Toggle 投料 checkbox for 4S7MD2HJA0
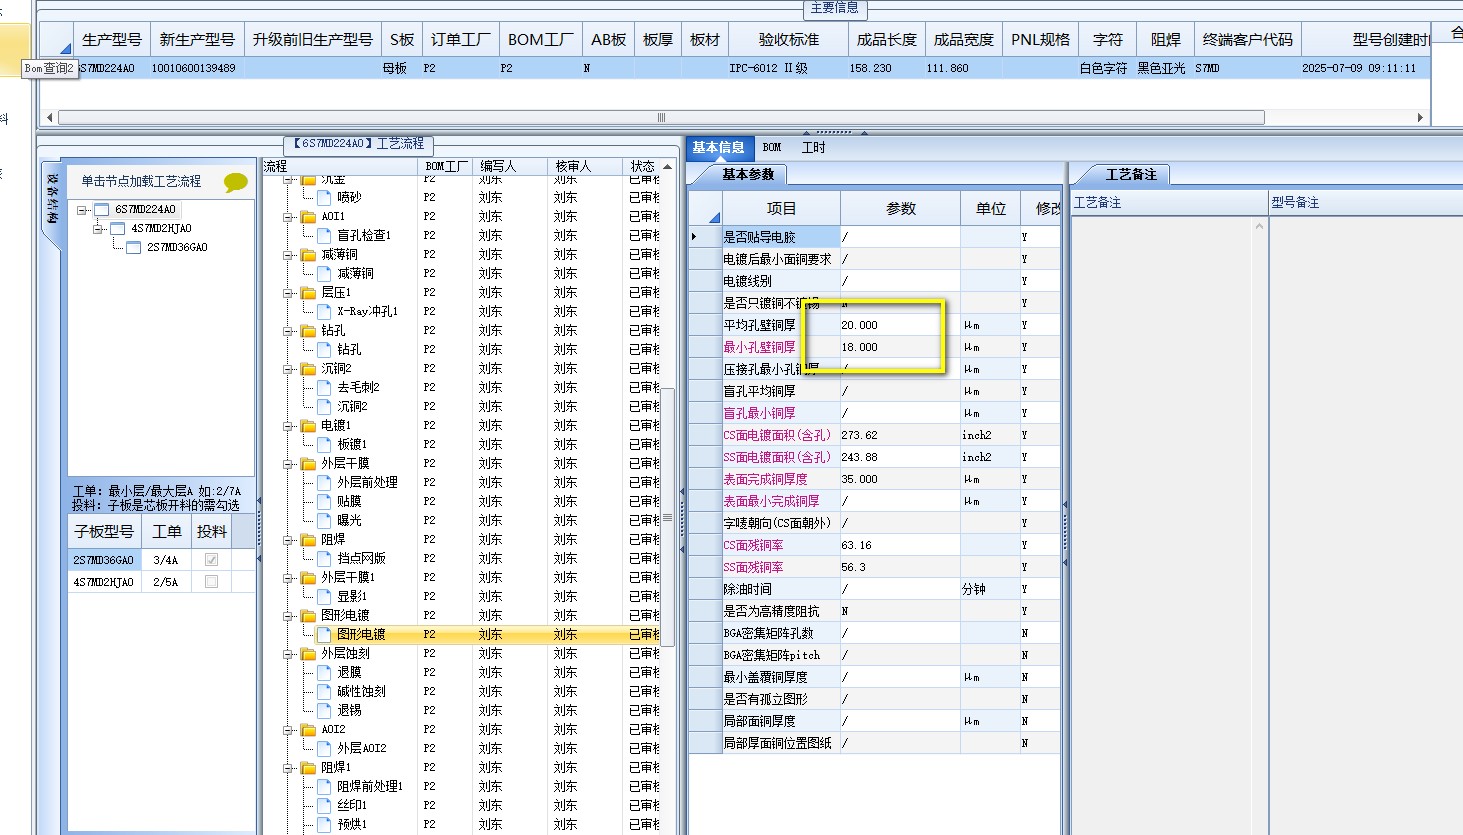This screenshot has width=1463, height=835. click(x=211, y=582)
